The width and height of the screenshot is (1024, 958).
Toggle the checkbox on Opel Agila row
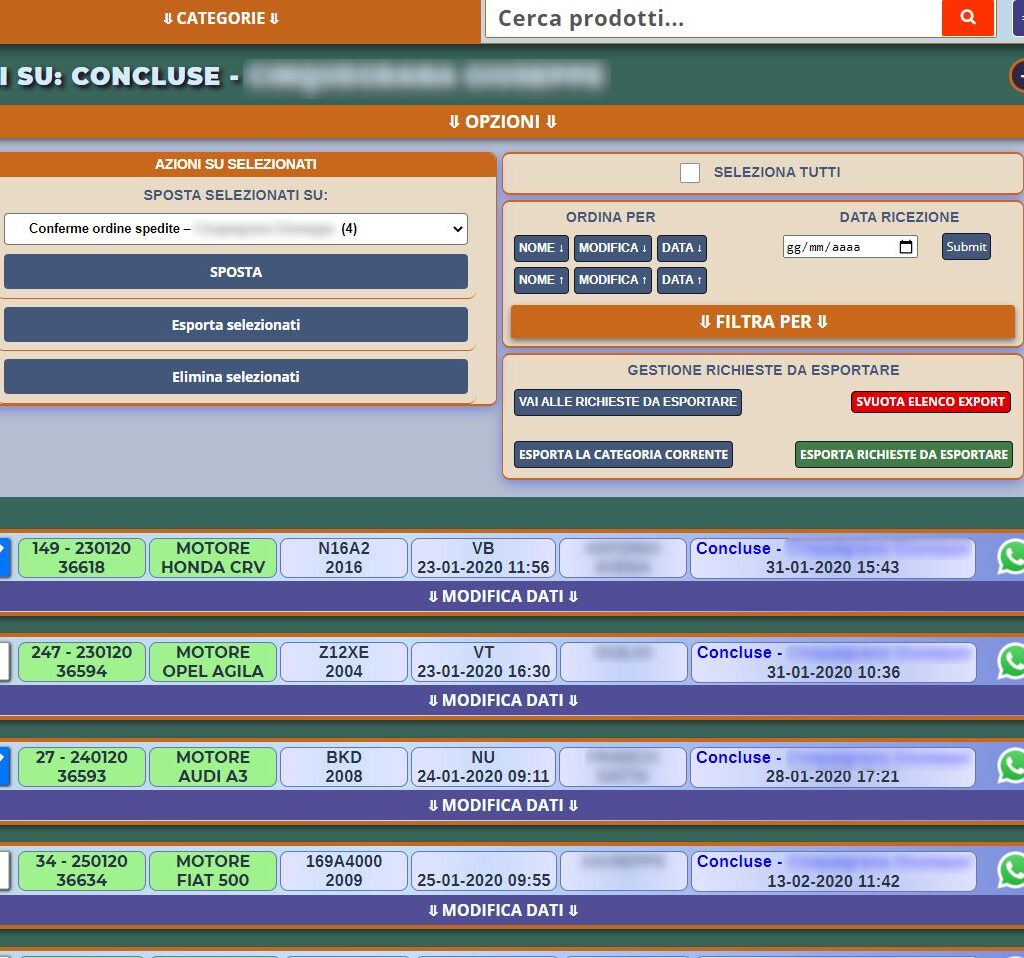click(3, 661)
